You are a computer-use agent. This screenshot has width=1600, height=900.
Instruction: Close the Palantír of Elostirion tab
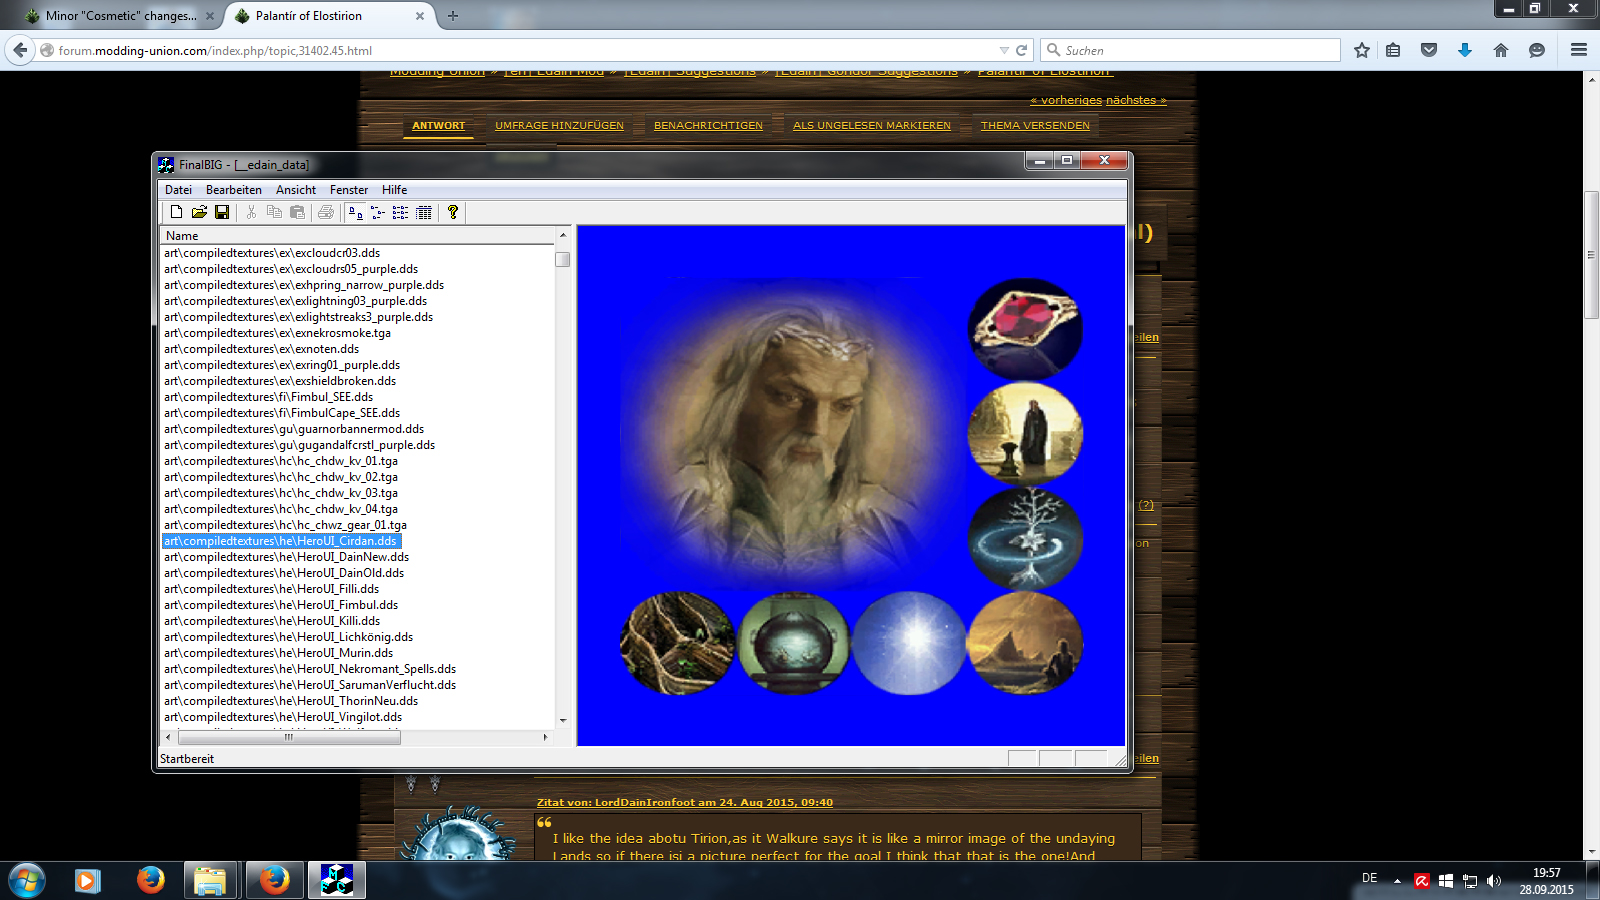420,16
